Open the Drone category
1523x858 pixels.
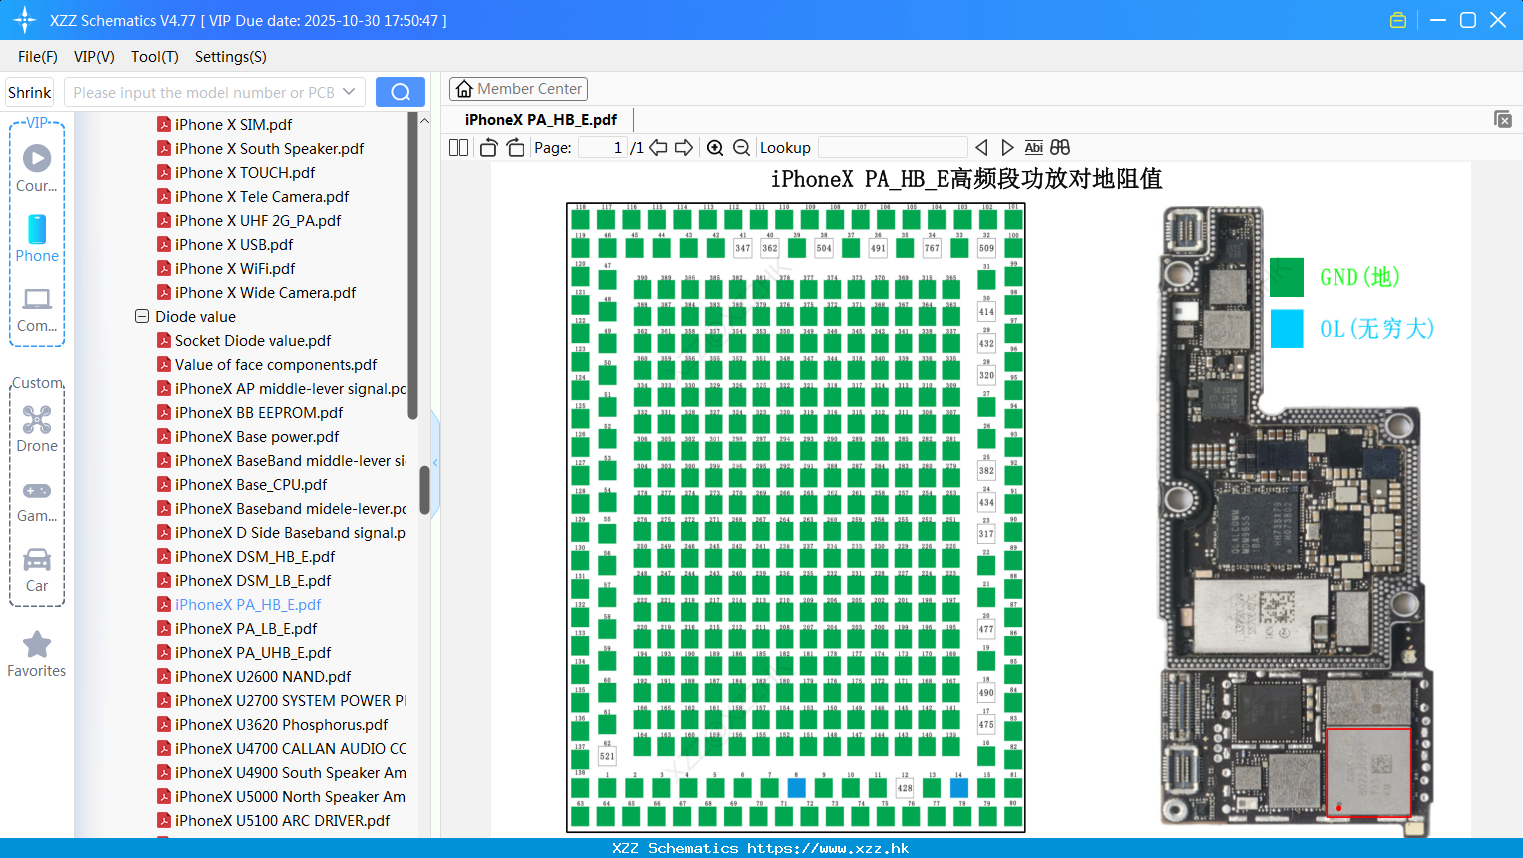tap(37, 429)
